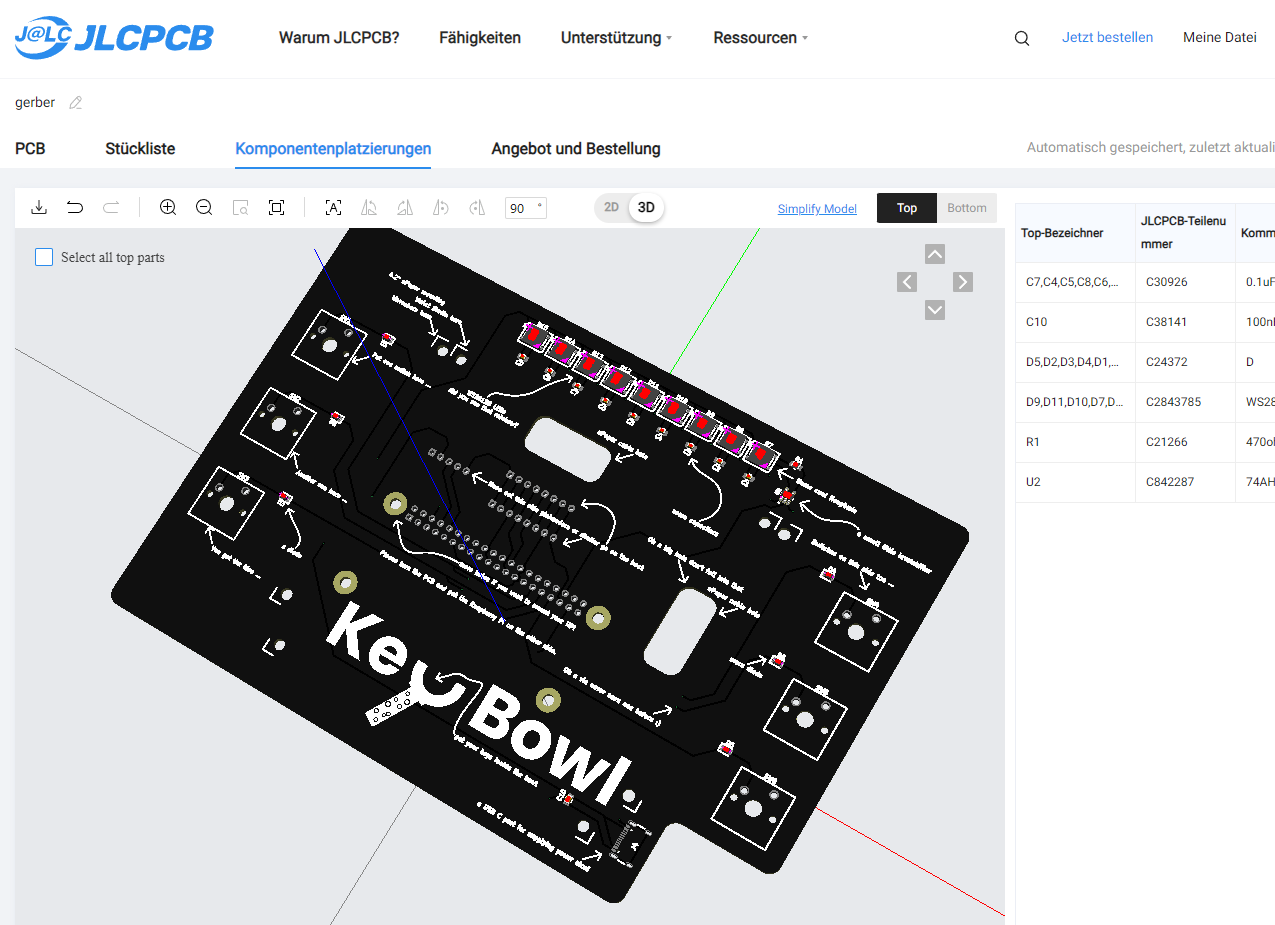Zoom in on the PCB view
This screenshot has width=1275, height=925.
point(168,207)
